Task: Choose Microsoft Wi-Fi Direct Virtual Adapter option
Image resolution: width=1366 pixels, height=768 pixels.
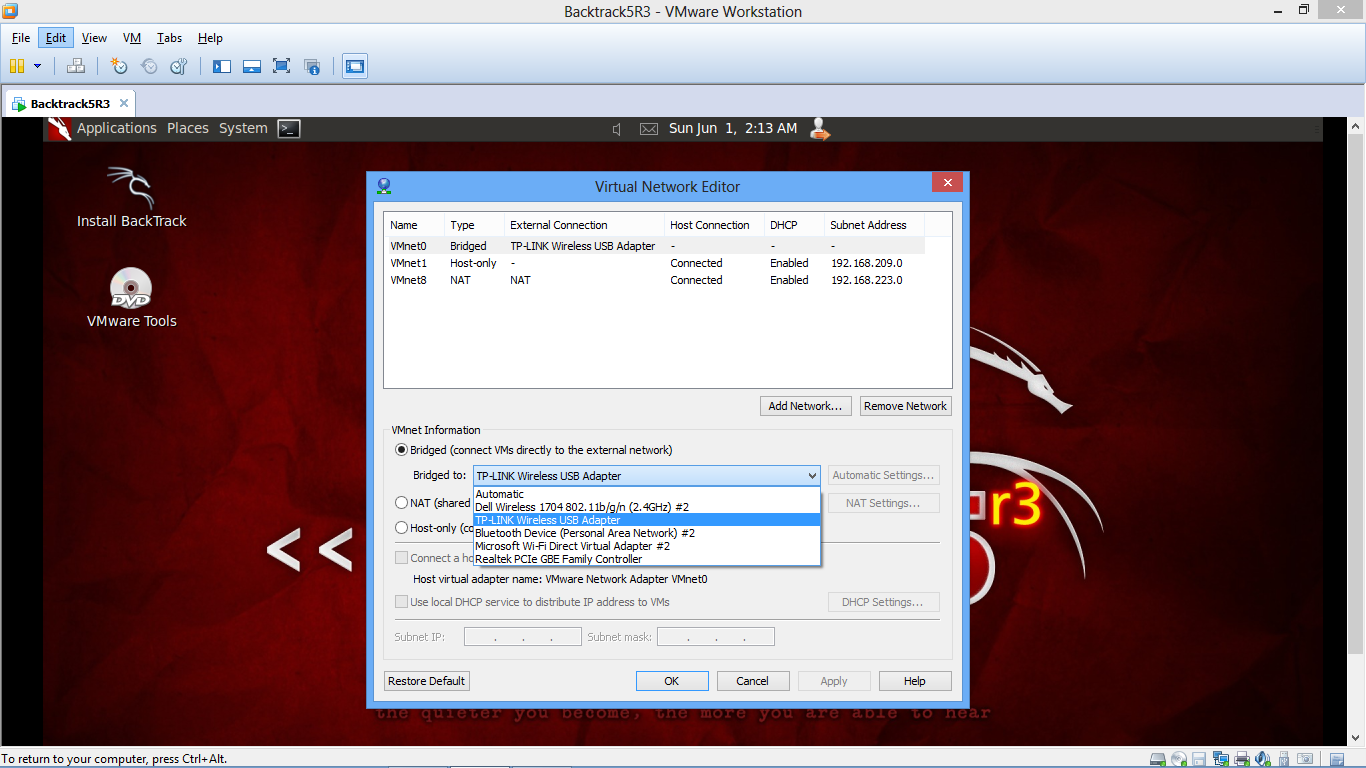Action: click(x=647, y=546)
